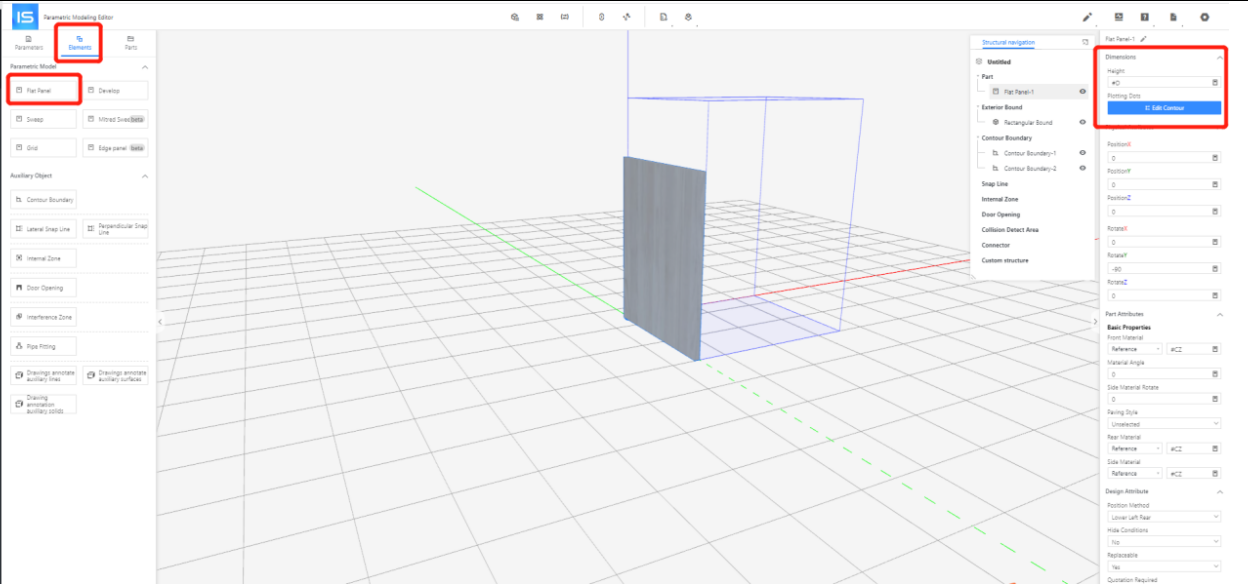Click the pop-out icon in Structural navigation
The image size is (1248, 586).
pos(1085,42)
